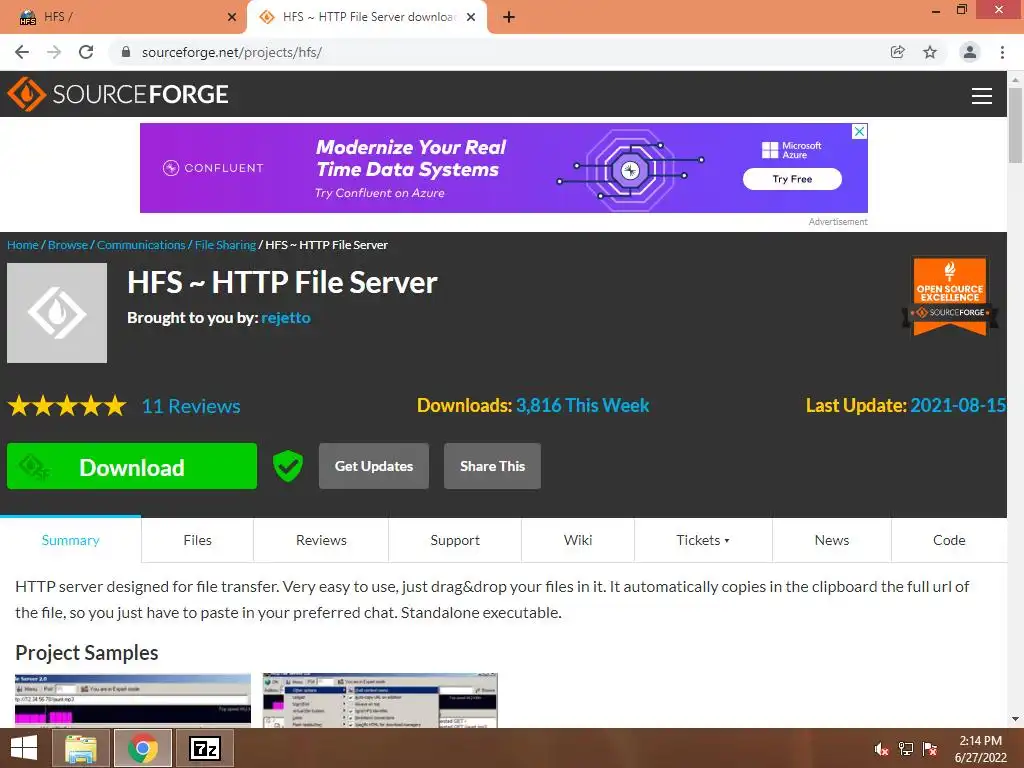The width and height of the screenshot is (1024, 768).
Task: Open the 11 Reviews link
Action: (191, 406)
